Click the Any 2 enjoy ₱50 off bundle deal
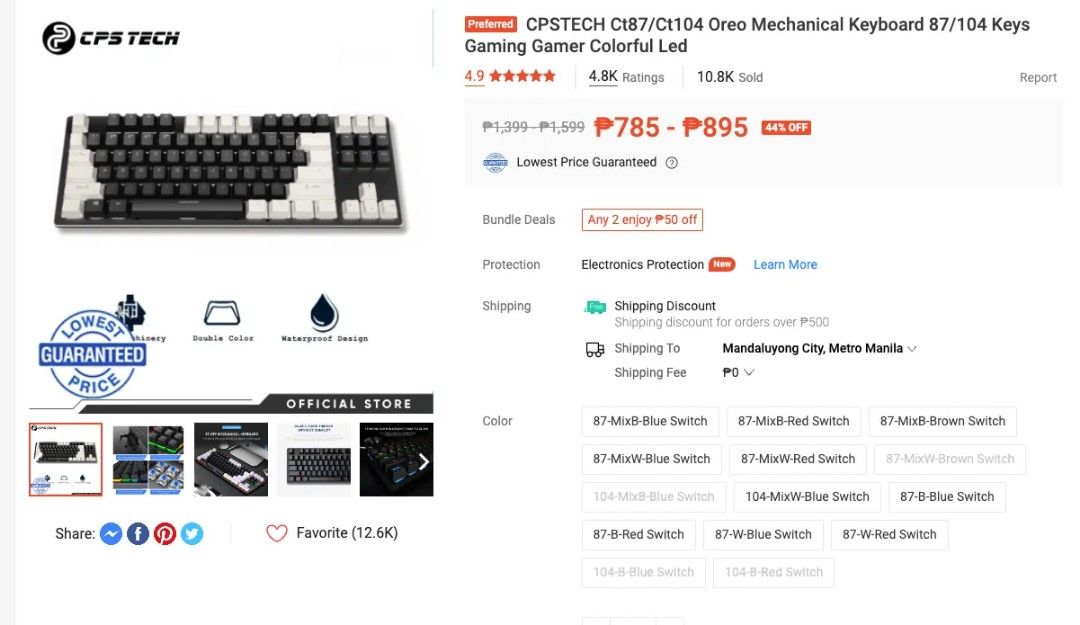 pyautogui.click(x=642, y=219)
